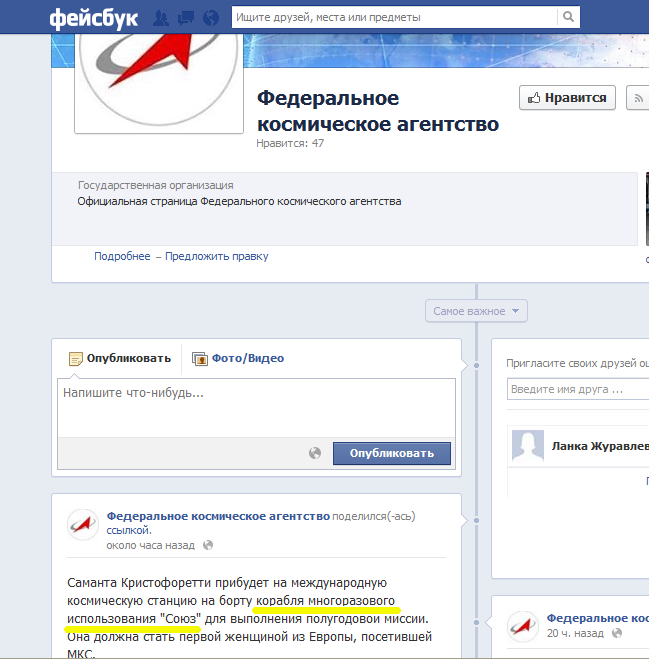This screenshot has width=649, height=659.
Task: Open the Подробнее link
Action: pos(122,256)
